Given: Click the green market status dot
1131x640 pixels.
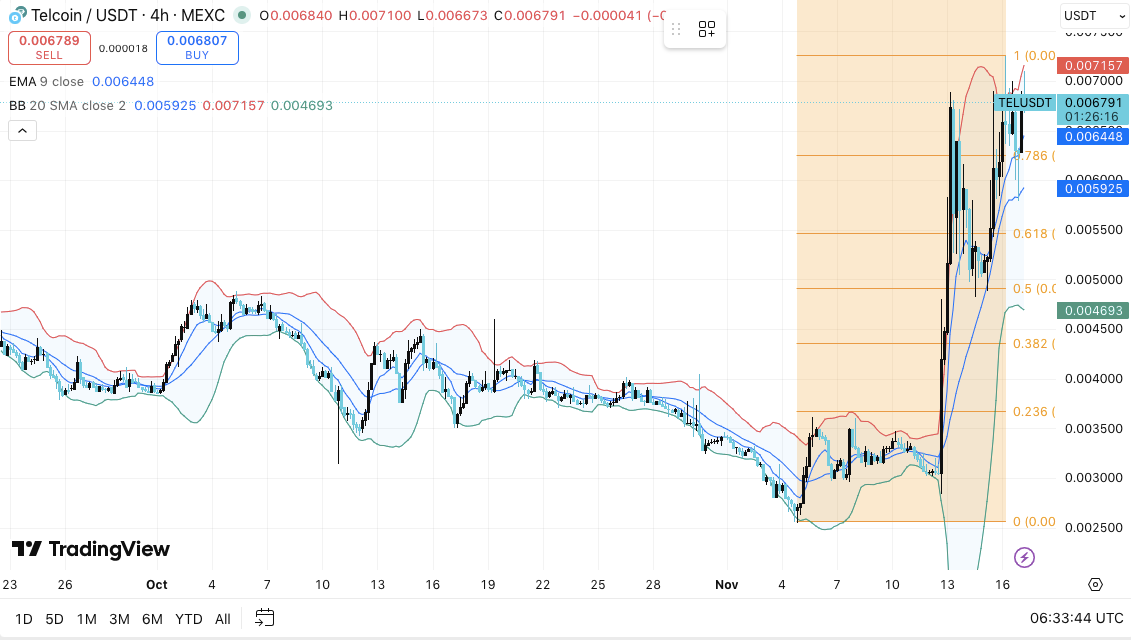Looking at the screenshot, I should pos(240,15).
